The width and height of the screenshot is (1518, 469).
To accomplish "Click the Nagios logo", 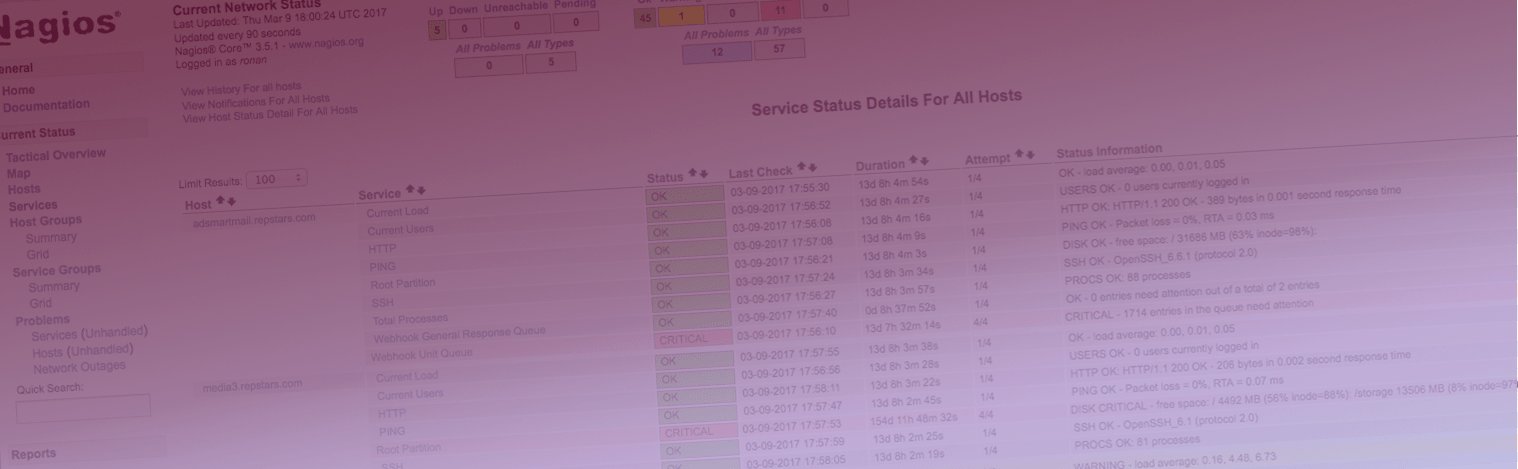I will 60,25.
